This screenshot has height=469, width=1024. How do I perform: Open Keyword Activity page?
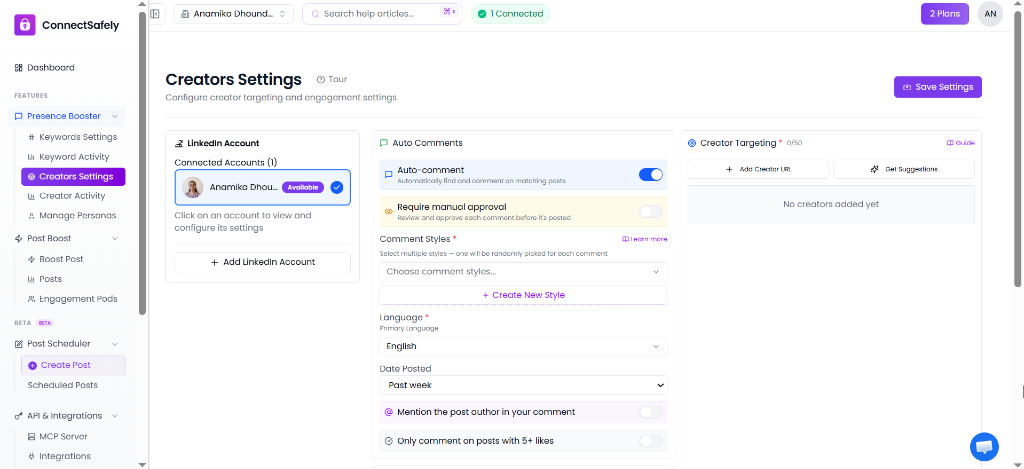(x=73, y=157)
